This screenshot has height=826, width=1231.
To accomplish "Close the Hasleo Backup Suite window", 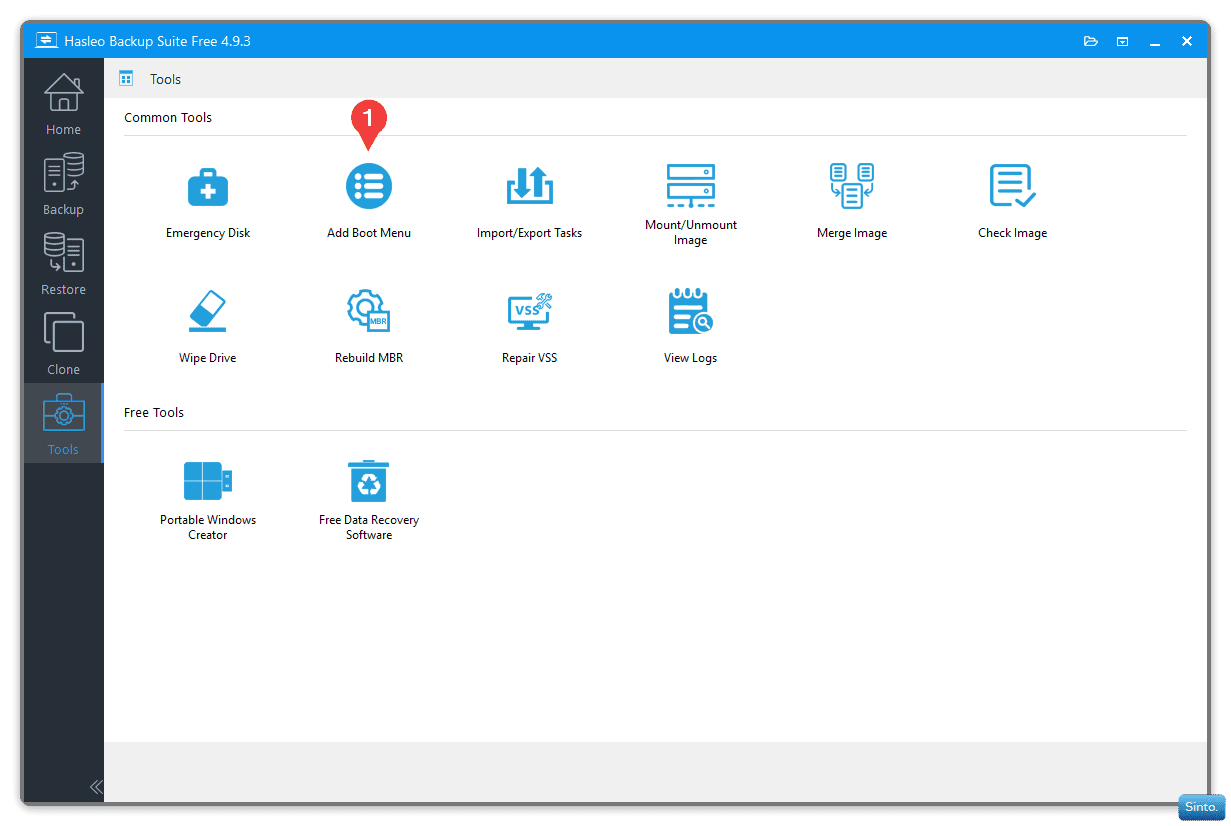I will click(1187, 41).
